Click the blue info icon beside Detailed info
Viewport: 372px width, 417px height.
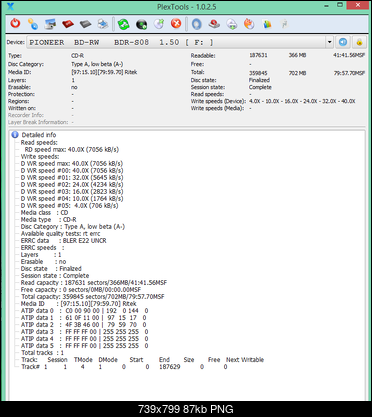coord(15,135)
